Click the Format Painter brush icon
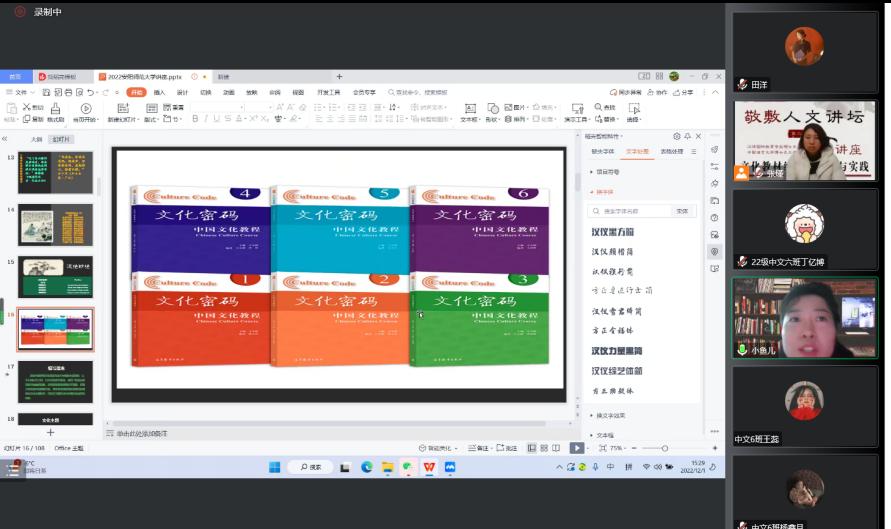The image size is (891, 529). [55, 108]
